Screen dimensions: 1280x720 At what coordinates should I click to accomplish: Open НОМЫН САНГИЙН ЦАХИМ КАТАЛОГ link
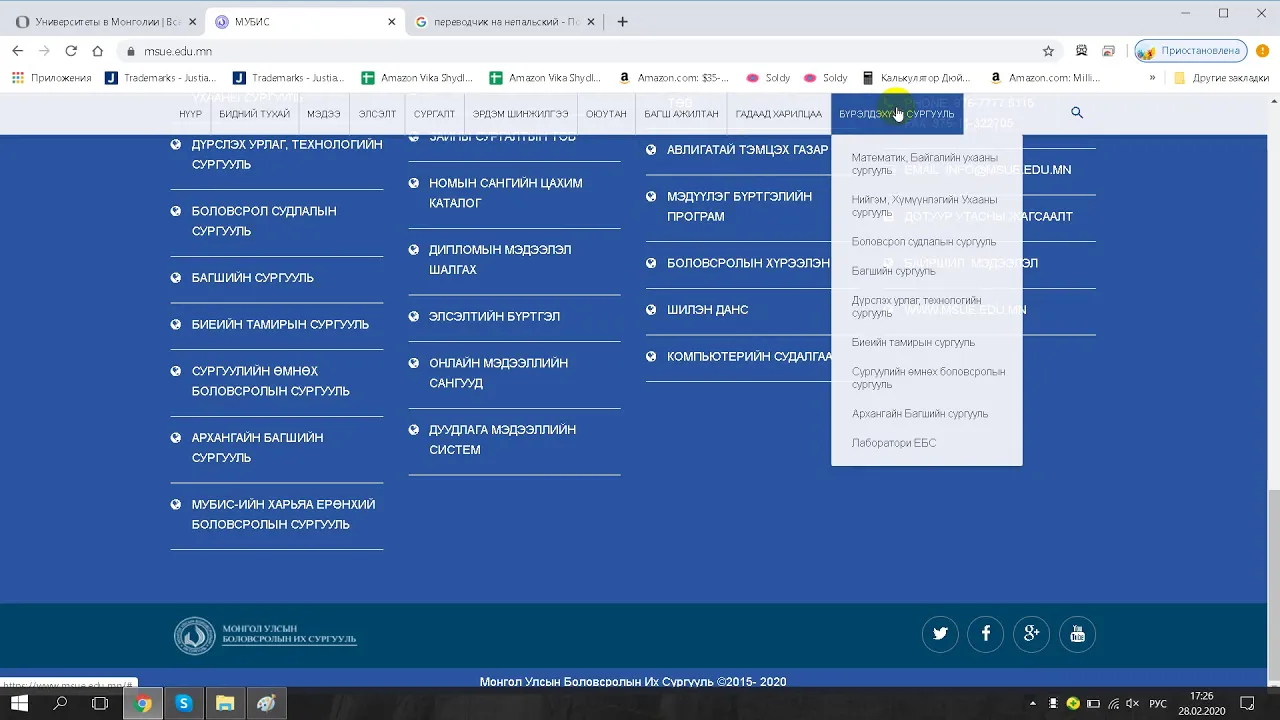505,193
